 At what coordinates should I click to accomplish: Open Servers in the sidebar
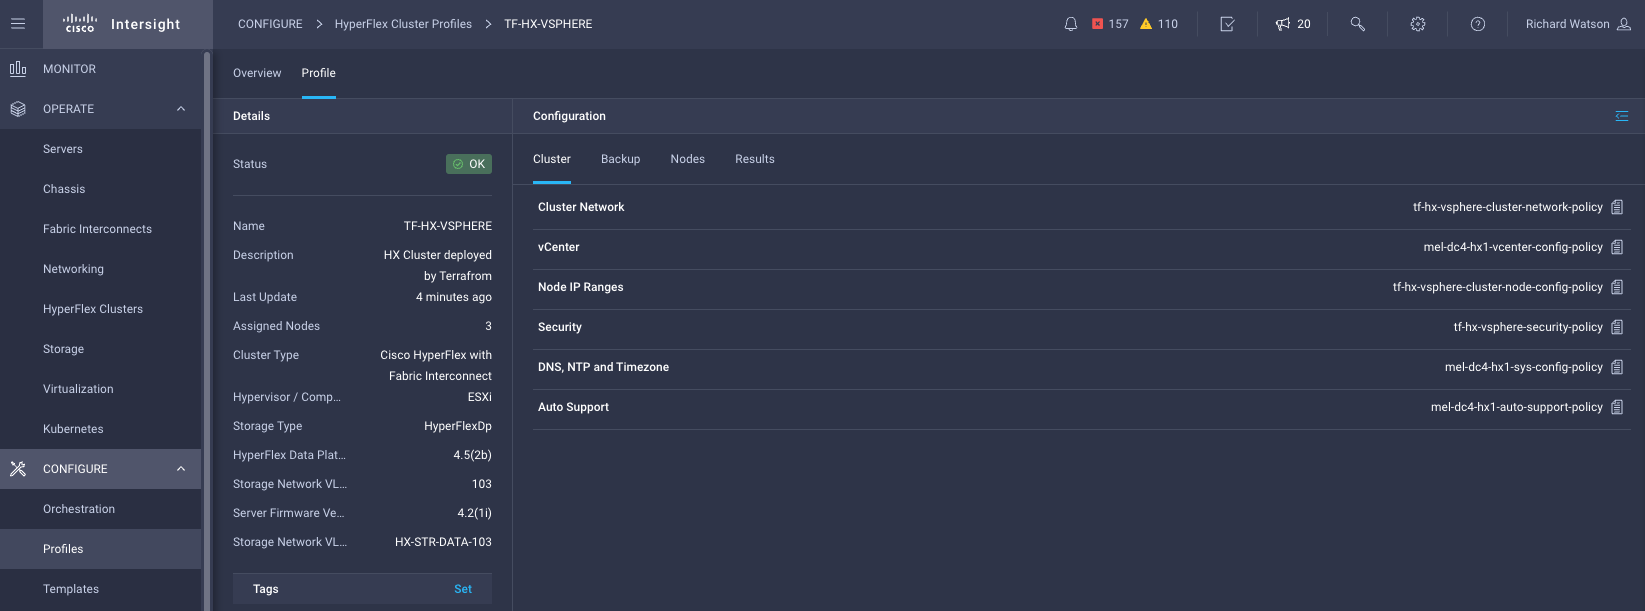[x=100, y=149]
